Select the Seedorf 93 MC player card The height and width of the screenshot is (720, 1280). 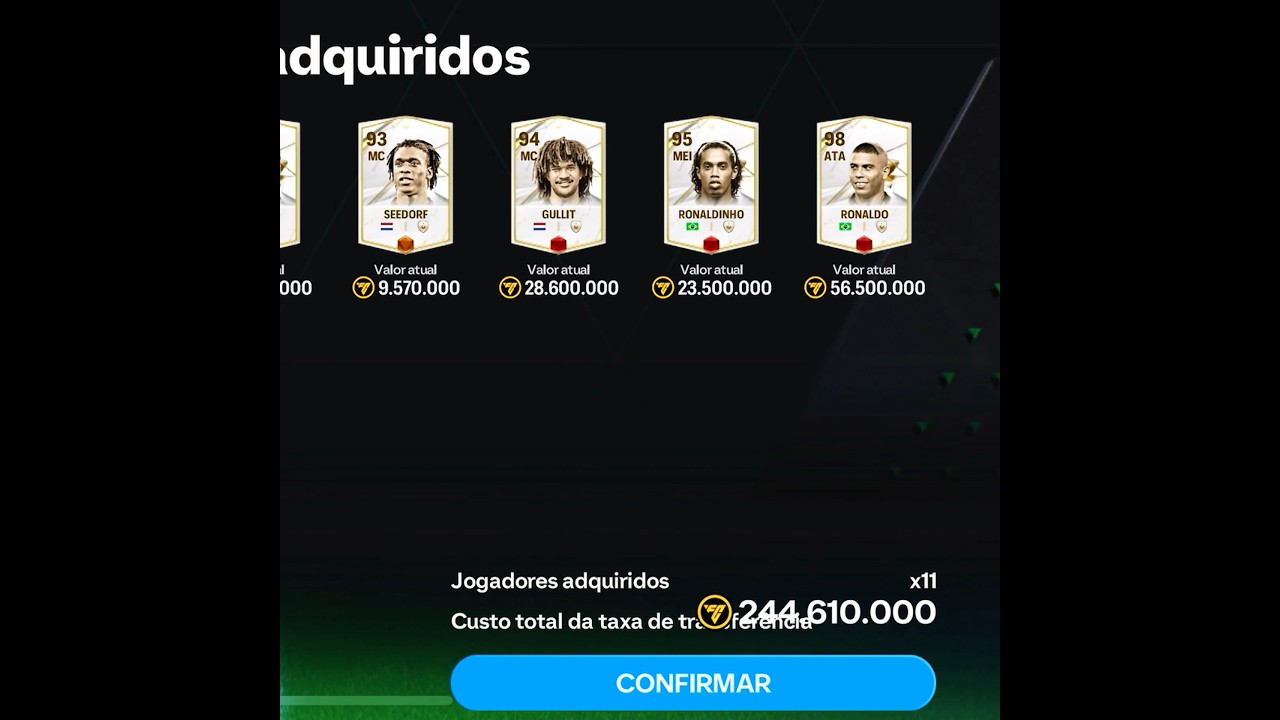coord(405,185)
